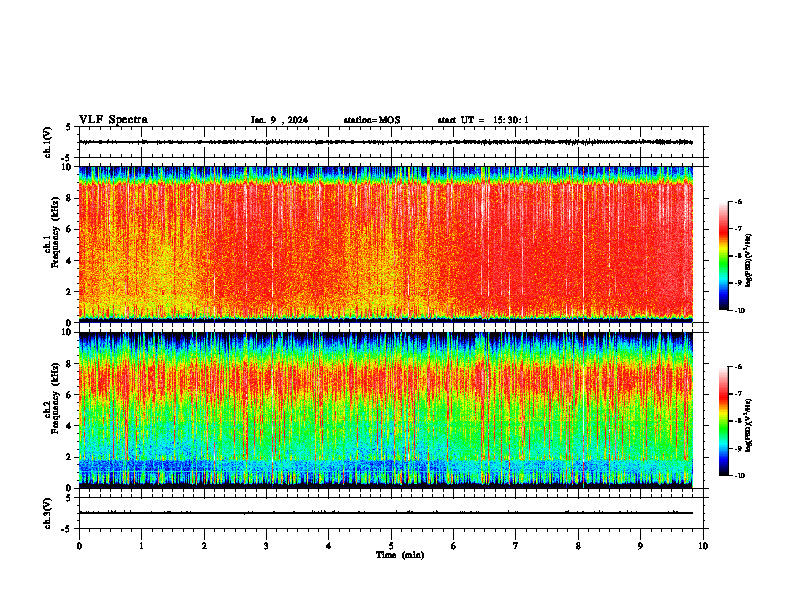This screenshot has width=792, height=612.
Task: Click the ch.1 "Frequency (kHz)" axis label
Action: [x=55, y=233]
